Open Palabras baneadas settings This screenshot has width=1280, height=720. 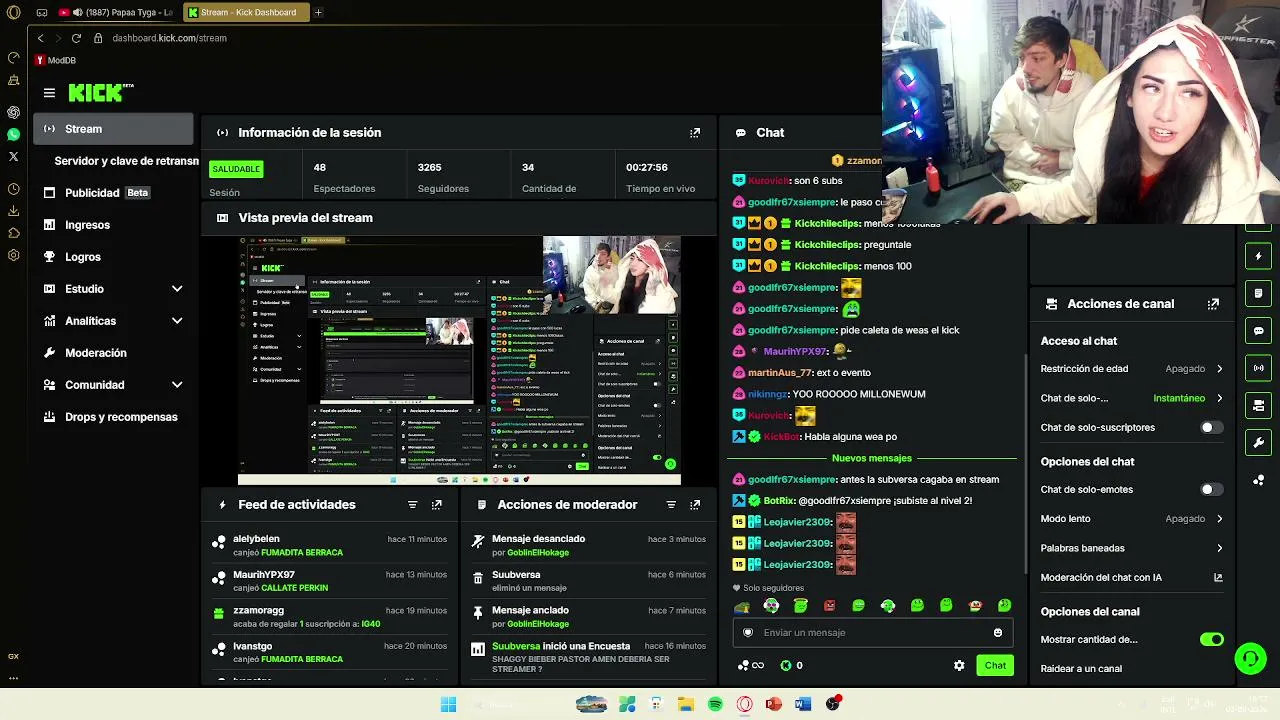click(x=1132, y=548)
